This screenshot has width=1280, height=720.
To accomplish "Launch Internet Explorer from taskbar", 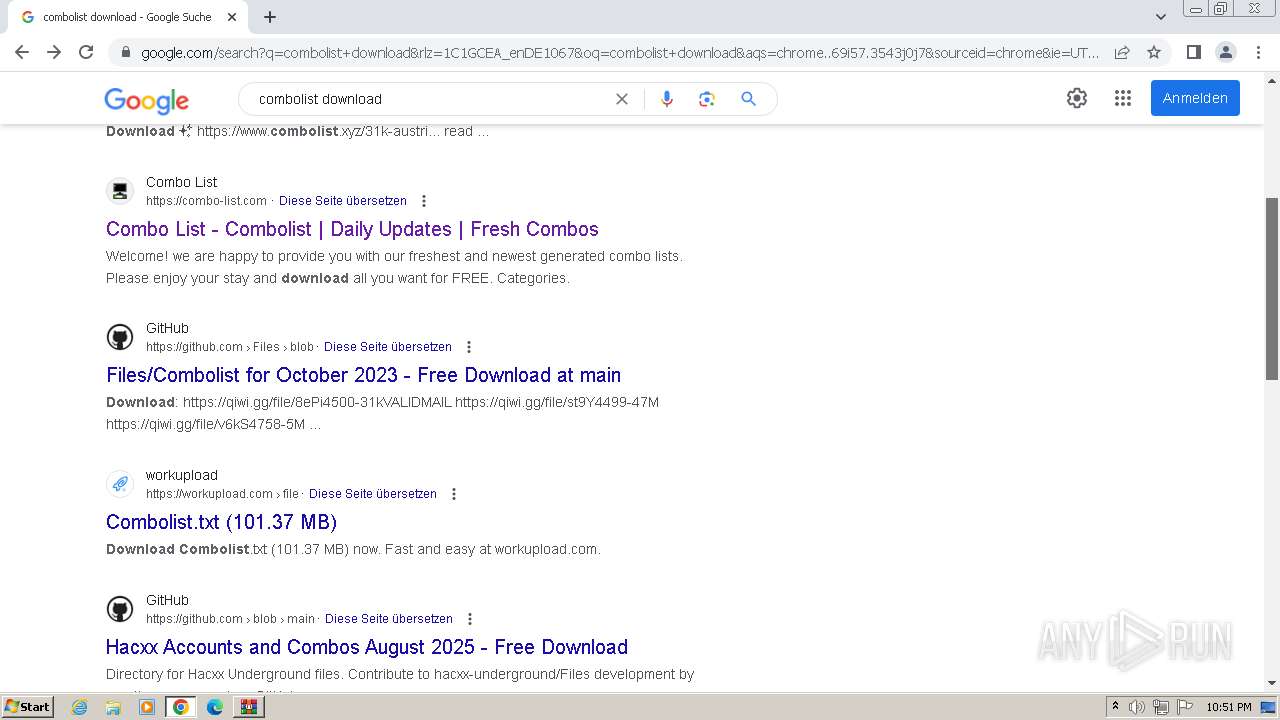I will point(80,707).
